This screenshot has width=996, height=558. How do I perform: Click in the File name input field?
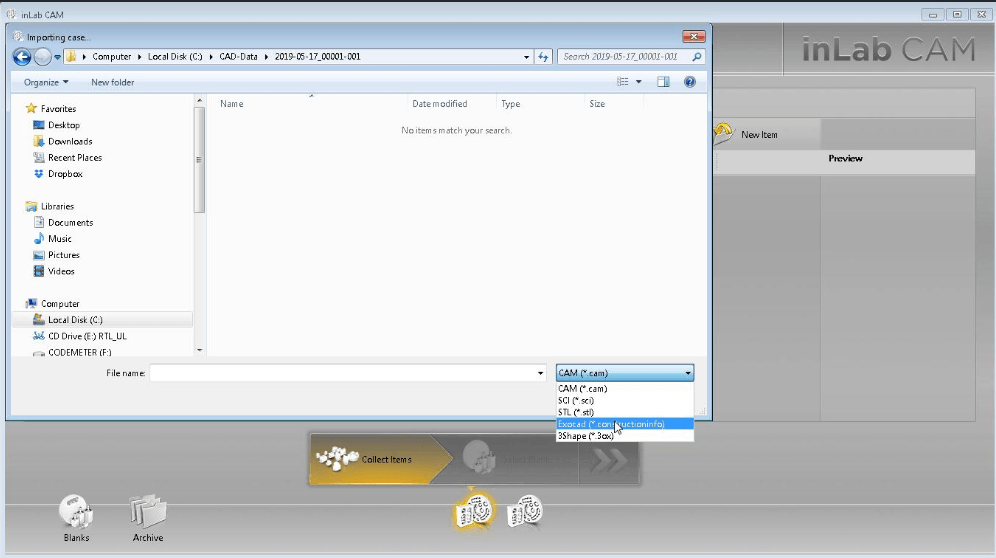pos(343,373)
